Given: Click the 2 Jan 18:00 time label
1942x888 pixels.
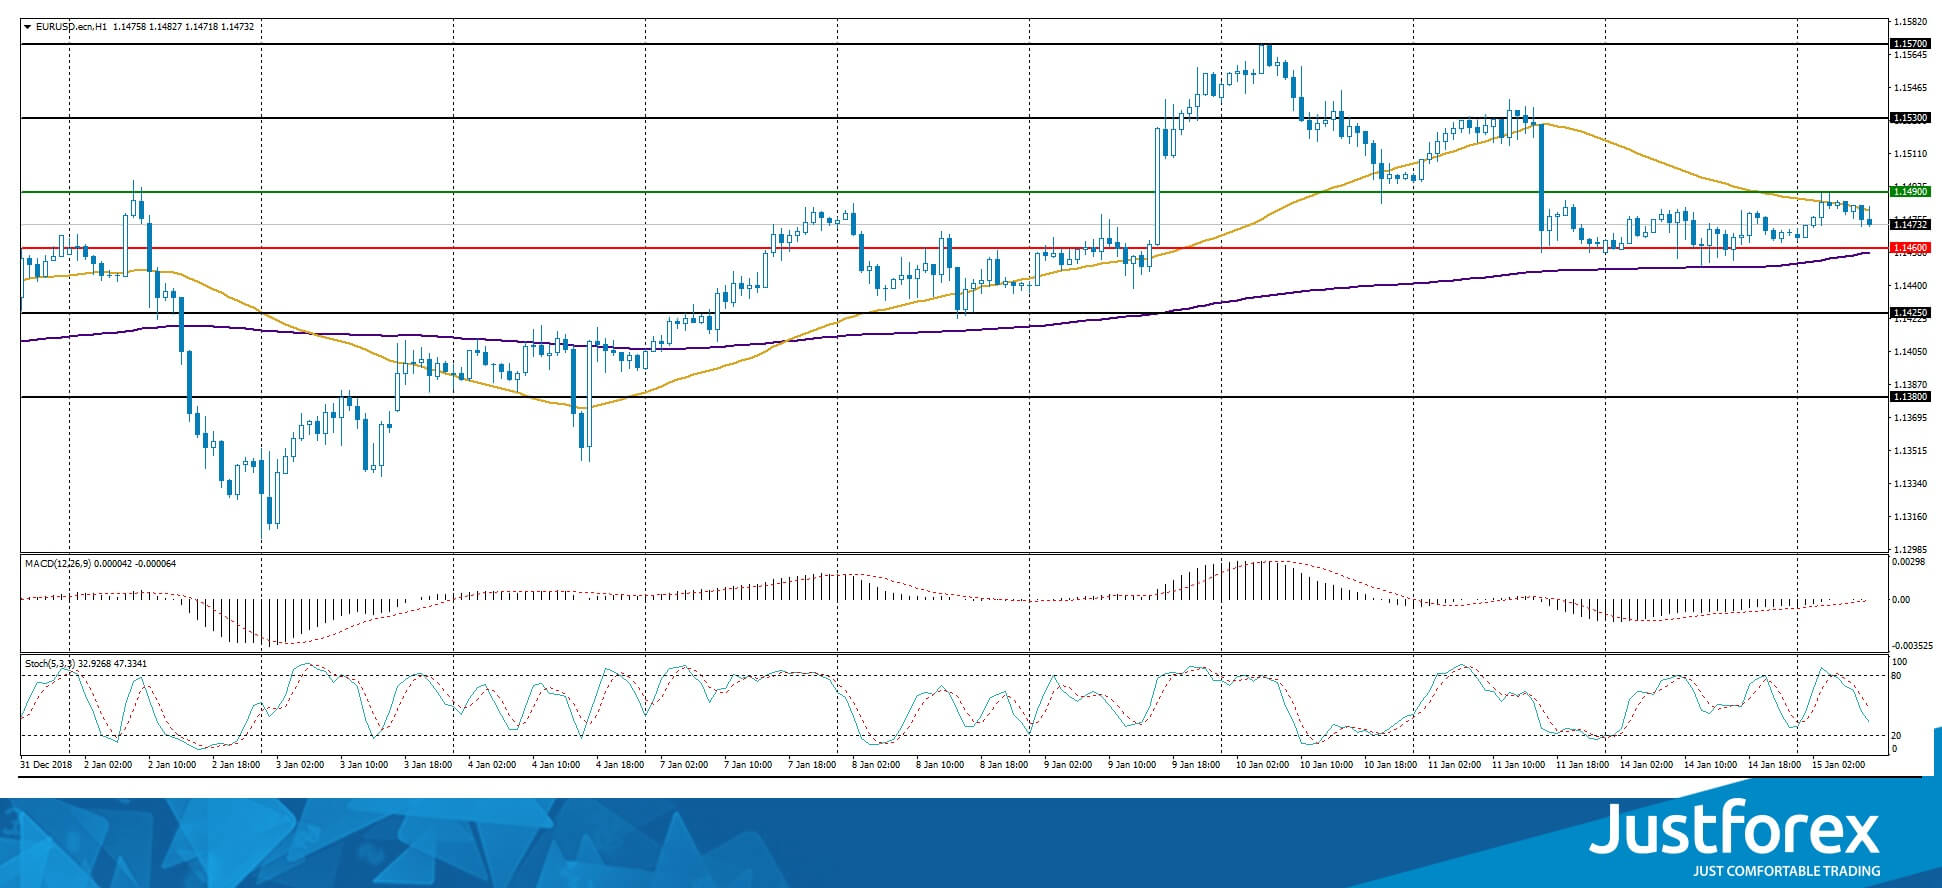Looking at the screenshot, I should tap(236, 765).
